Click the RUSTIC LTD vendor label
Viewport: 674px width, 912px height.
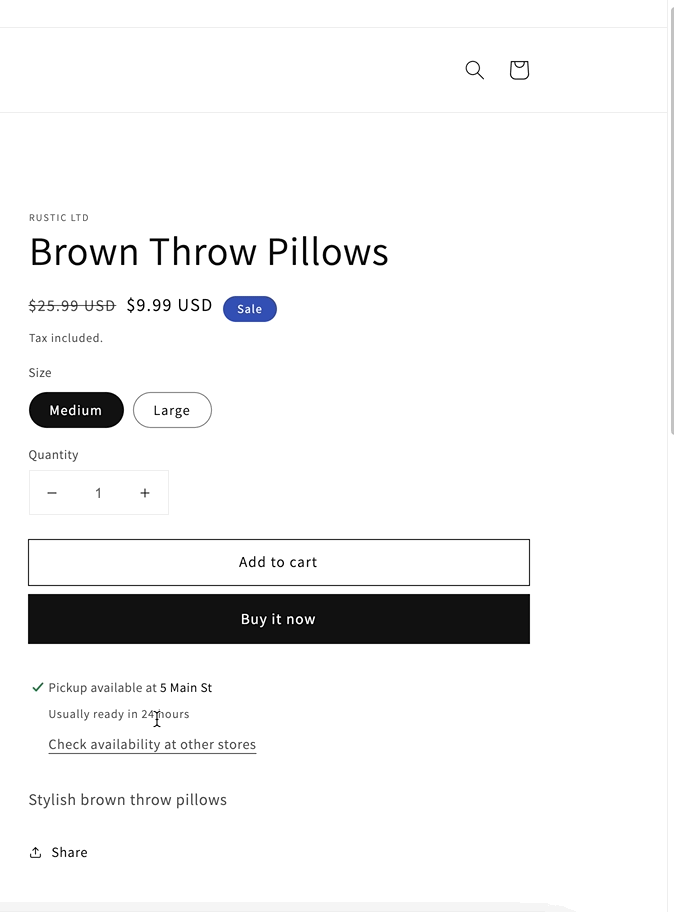(58, 217)
